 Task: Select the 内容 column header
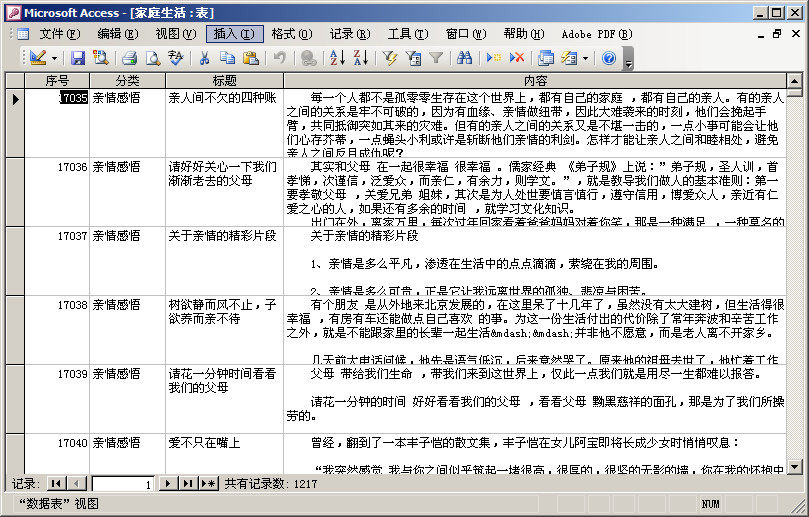[x=535, y=80]
